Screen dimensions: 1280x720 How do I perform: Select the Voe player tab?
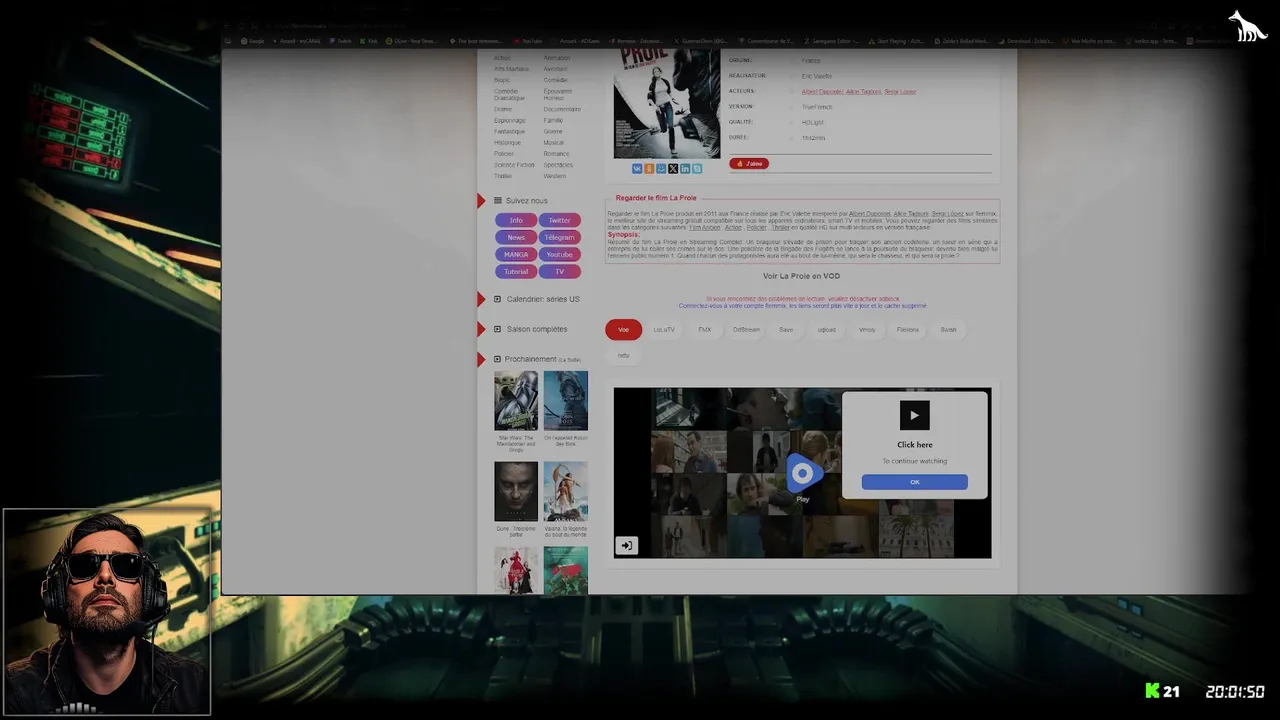[x=623, y=329]
